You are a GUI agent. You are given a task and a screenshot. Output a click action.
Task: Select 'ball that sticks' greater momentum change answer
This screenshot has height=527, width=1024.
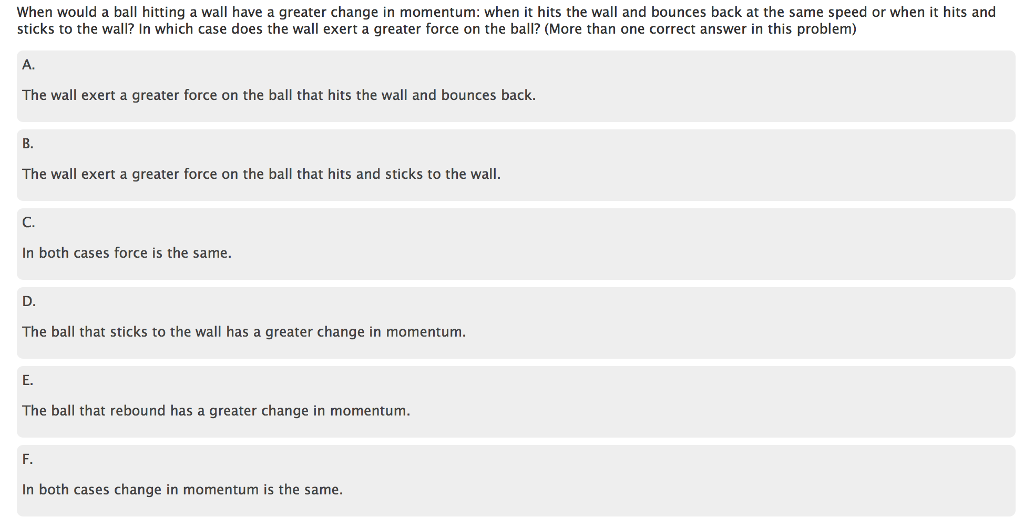244,332
